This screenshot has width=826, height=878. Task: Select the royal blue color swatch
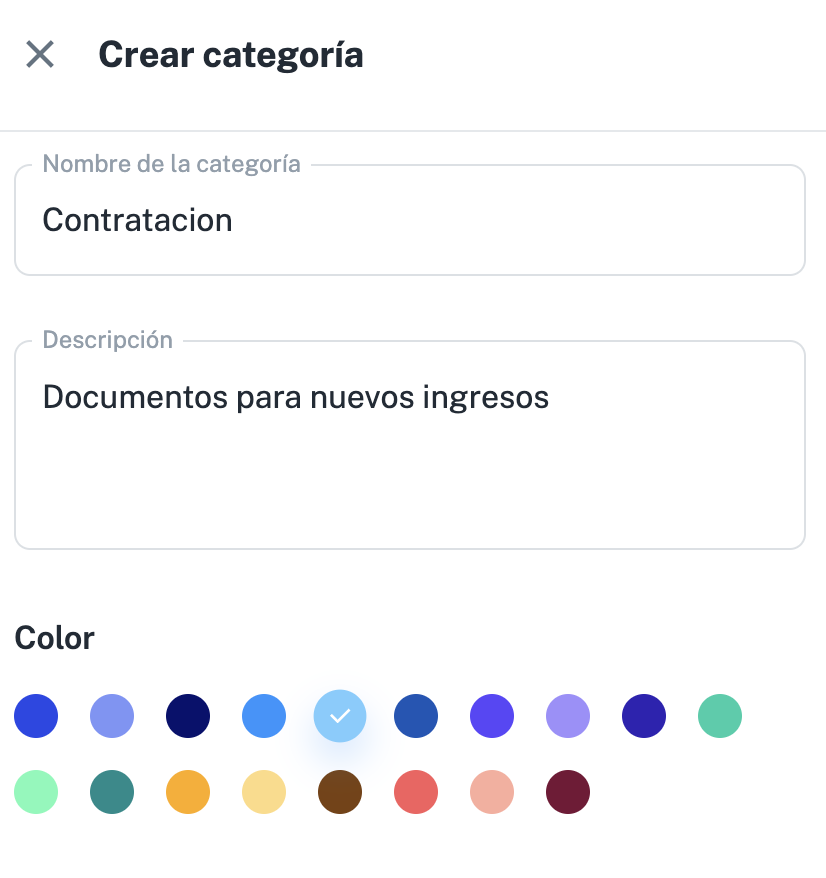coord(36,716)
